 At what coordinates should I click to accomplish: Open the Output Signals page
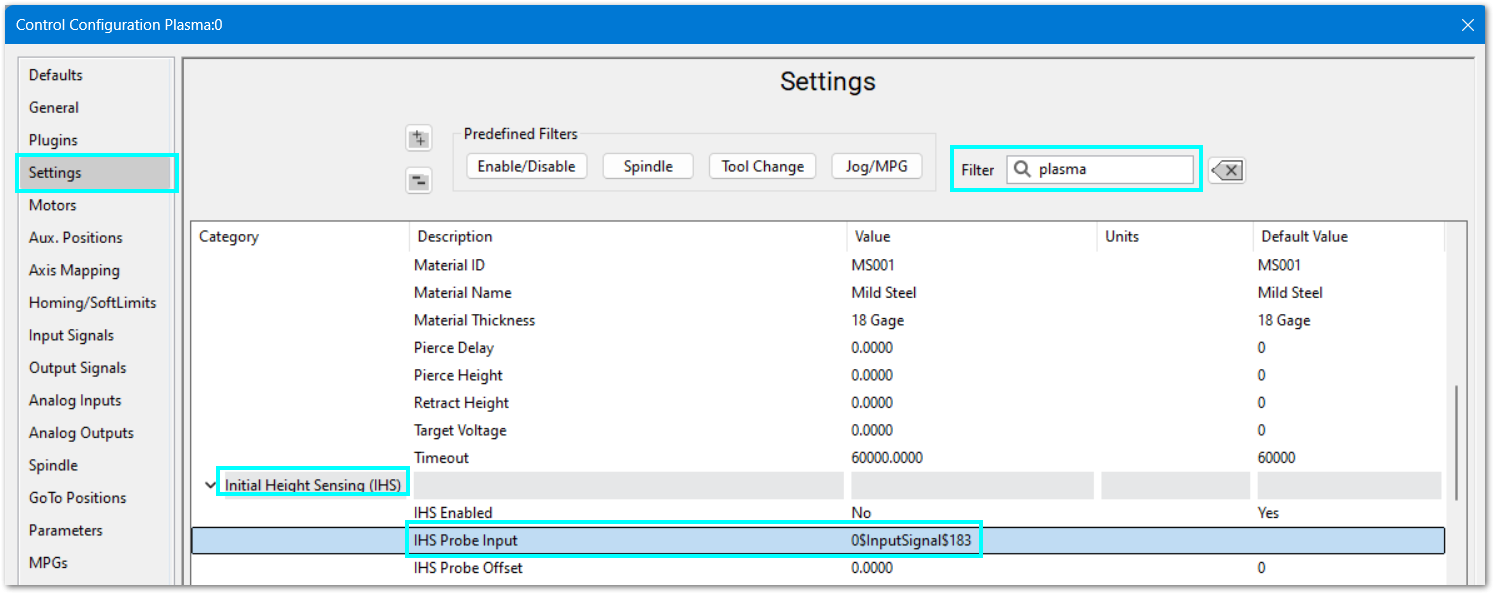pyautogui.click(x=77, y=368)
